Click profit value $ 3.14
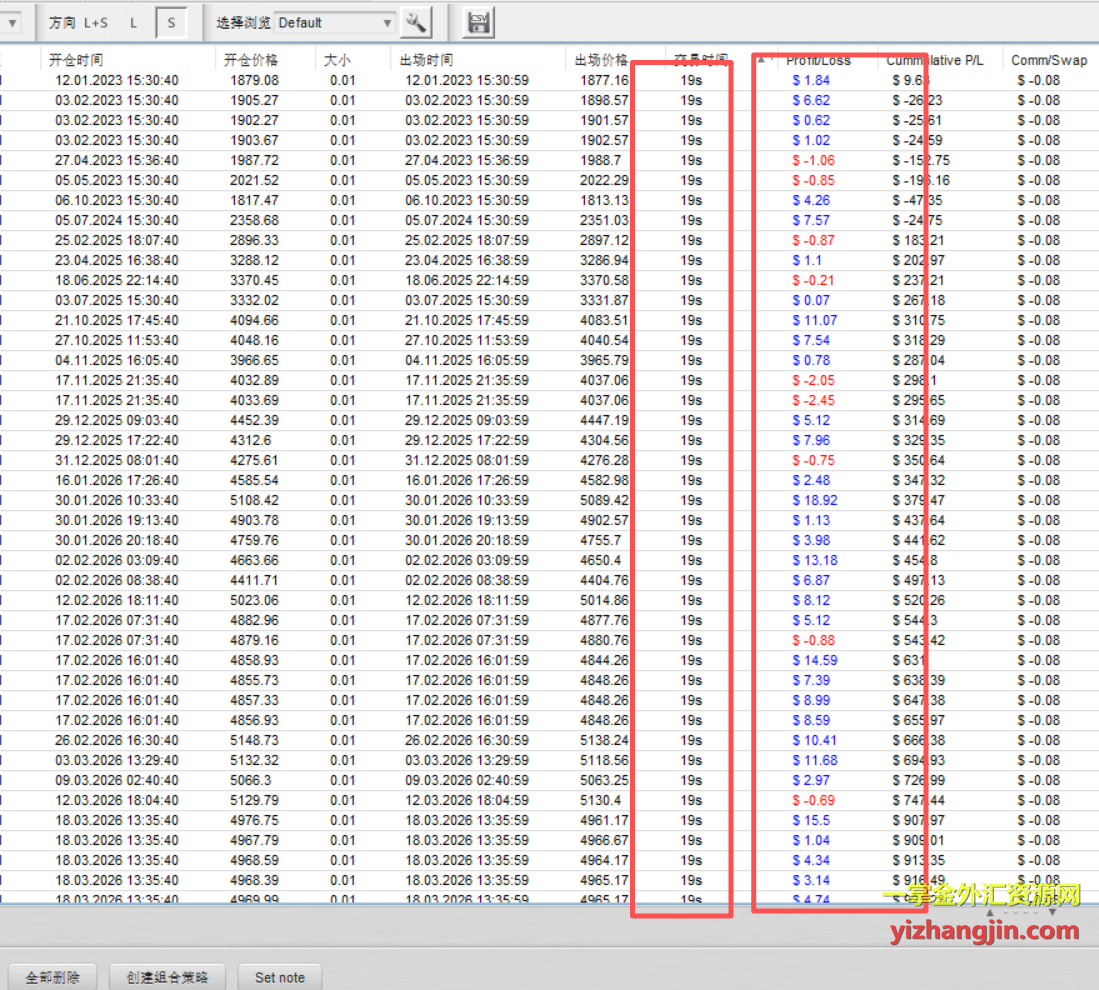Viewport: 1099px width, 990px height. pos(811,880)
